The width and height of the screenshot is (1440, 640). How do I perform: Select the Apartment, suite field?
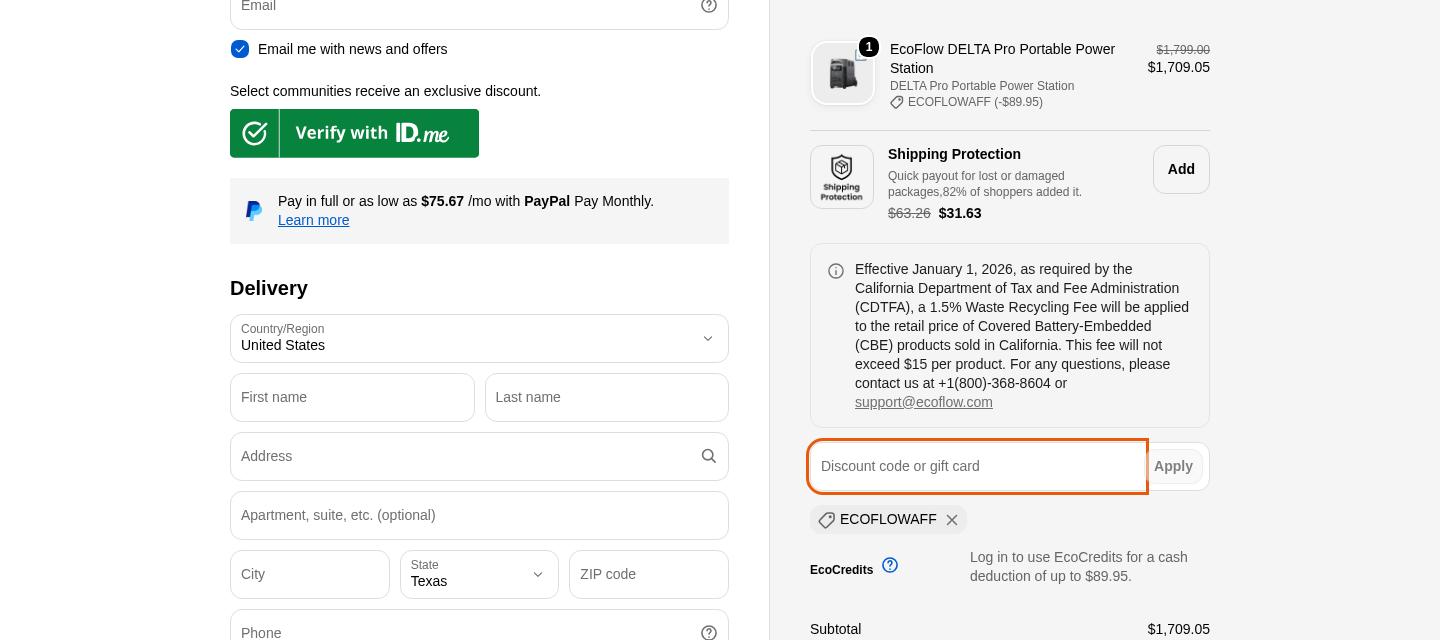tap(479, 516)
